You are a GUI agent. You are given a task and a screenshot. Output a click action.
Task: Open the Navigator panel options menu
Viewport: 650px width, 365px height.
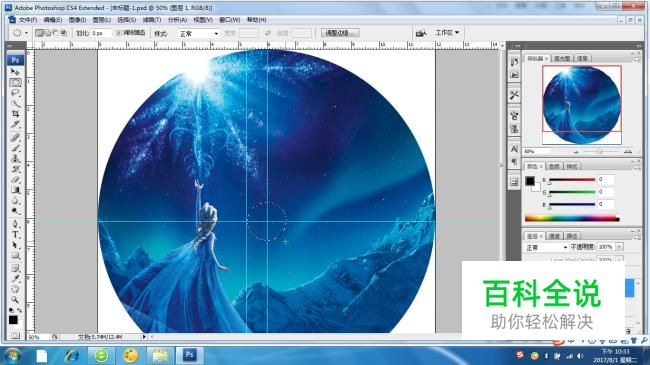click(637, 60)
